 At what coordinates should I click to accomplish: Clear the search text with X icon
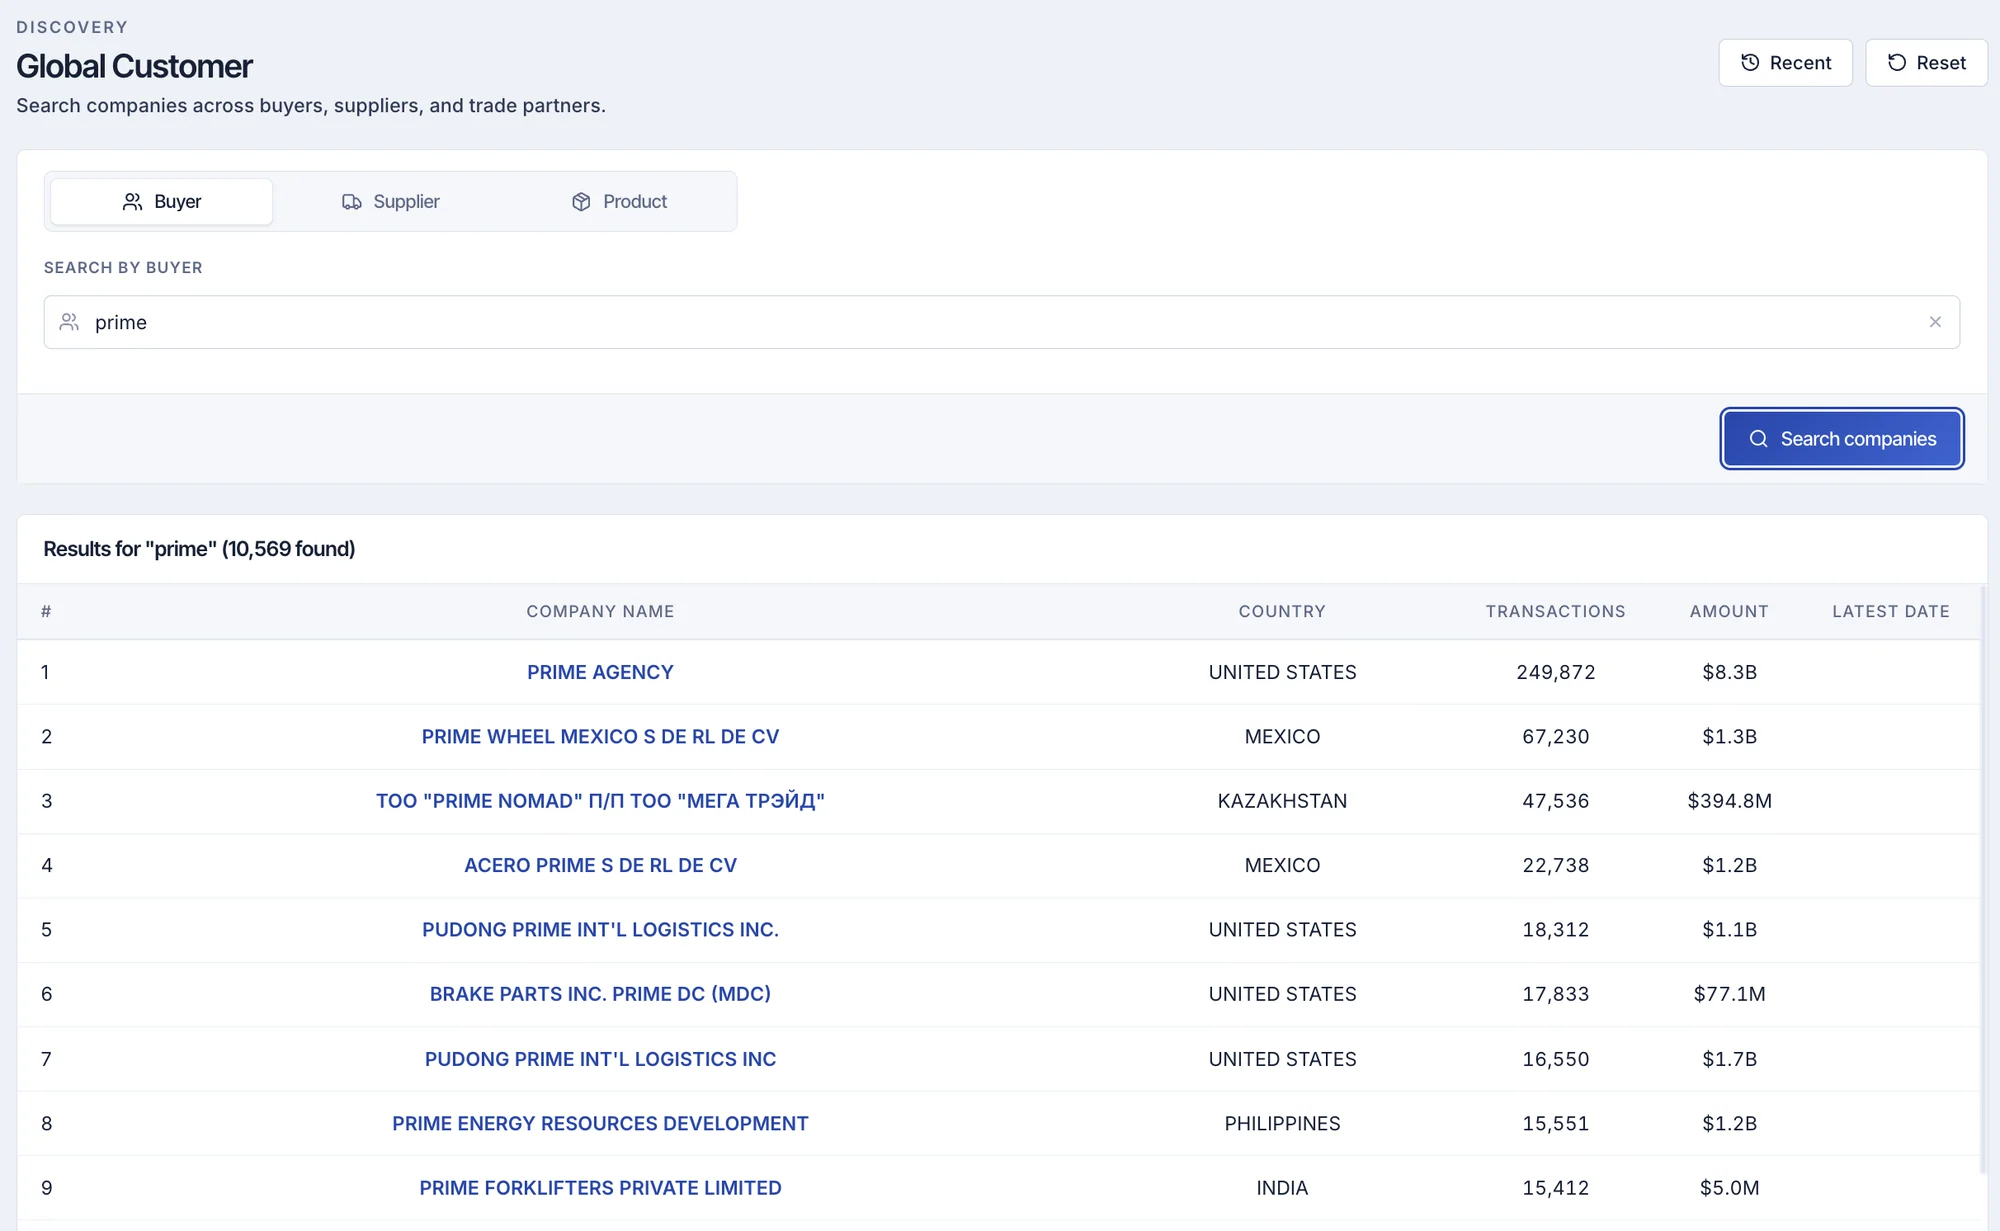pyautogui.click(x=1935, y=322)
